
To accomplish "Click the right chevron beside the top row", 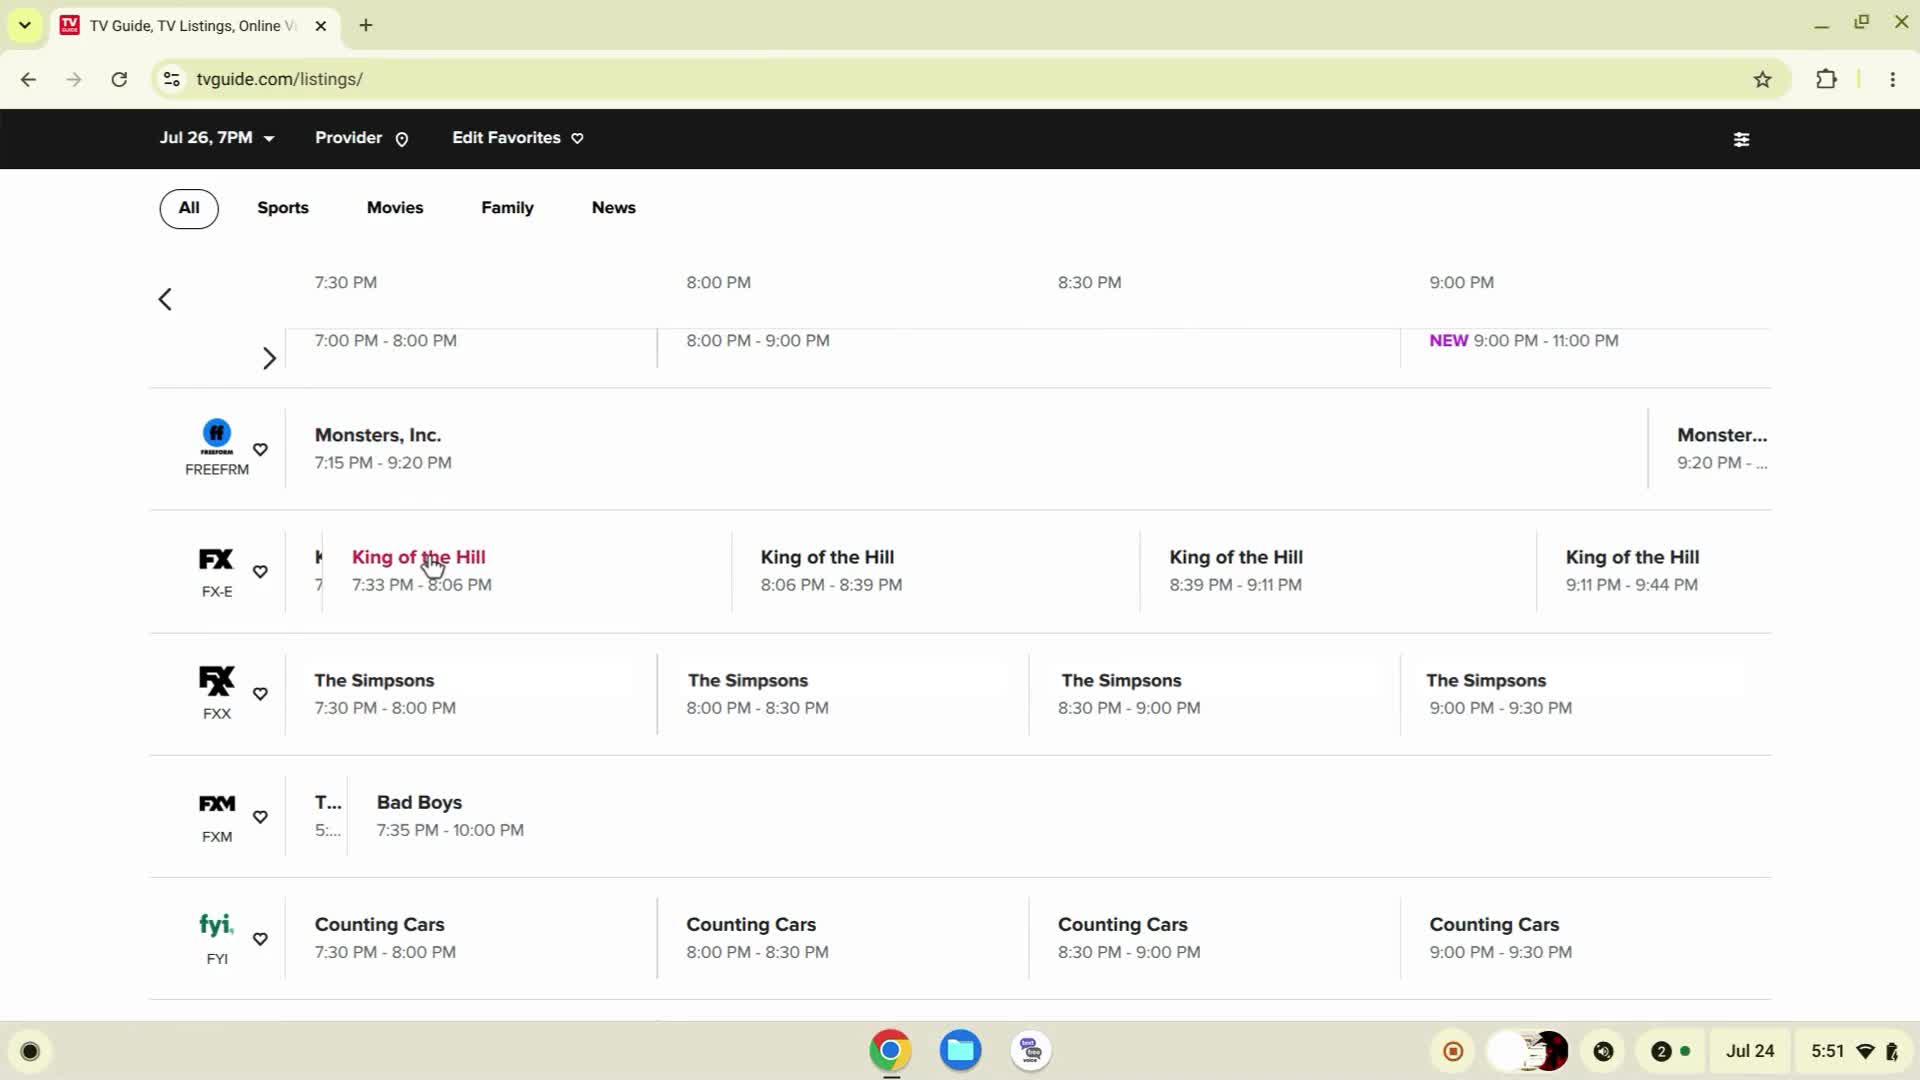I will [269, 358].
